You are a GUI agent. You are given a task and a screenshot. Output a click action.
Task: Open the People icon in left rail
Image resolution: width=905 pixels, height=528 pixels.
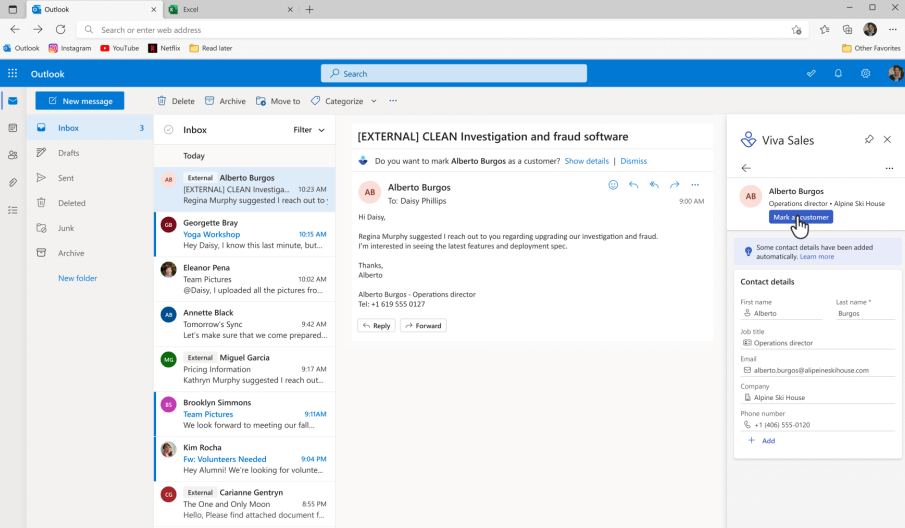click(x=12, y=155)
